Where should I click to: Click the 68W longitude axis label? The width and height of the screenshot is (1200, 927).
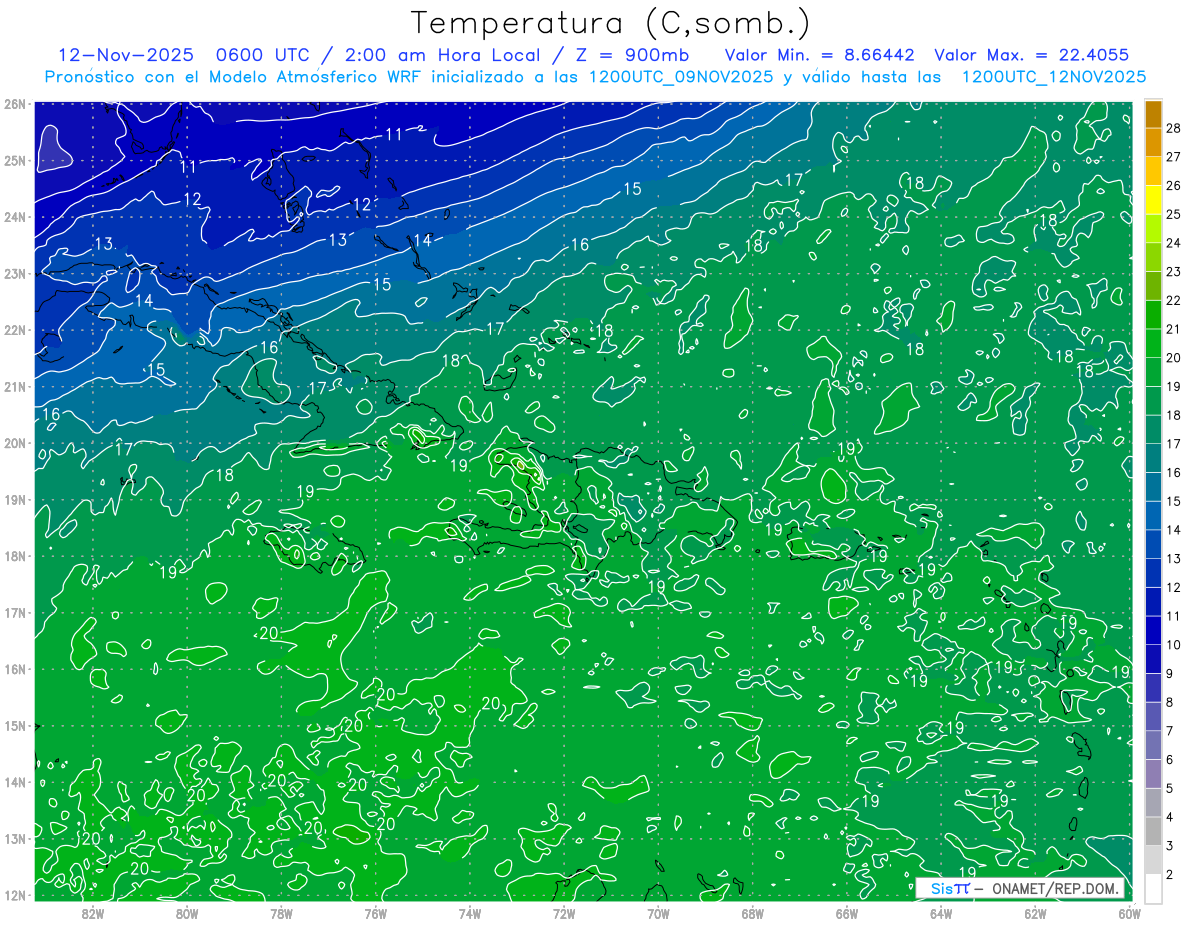coord(753,913)
